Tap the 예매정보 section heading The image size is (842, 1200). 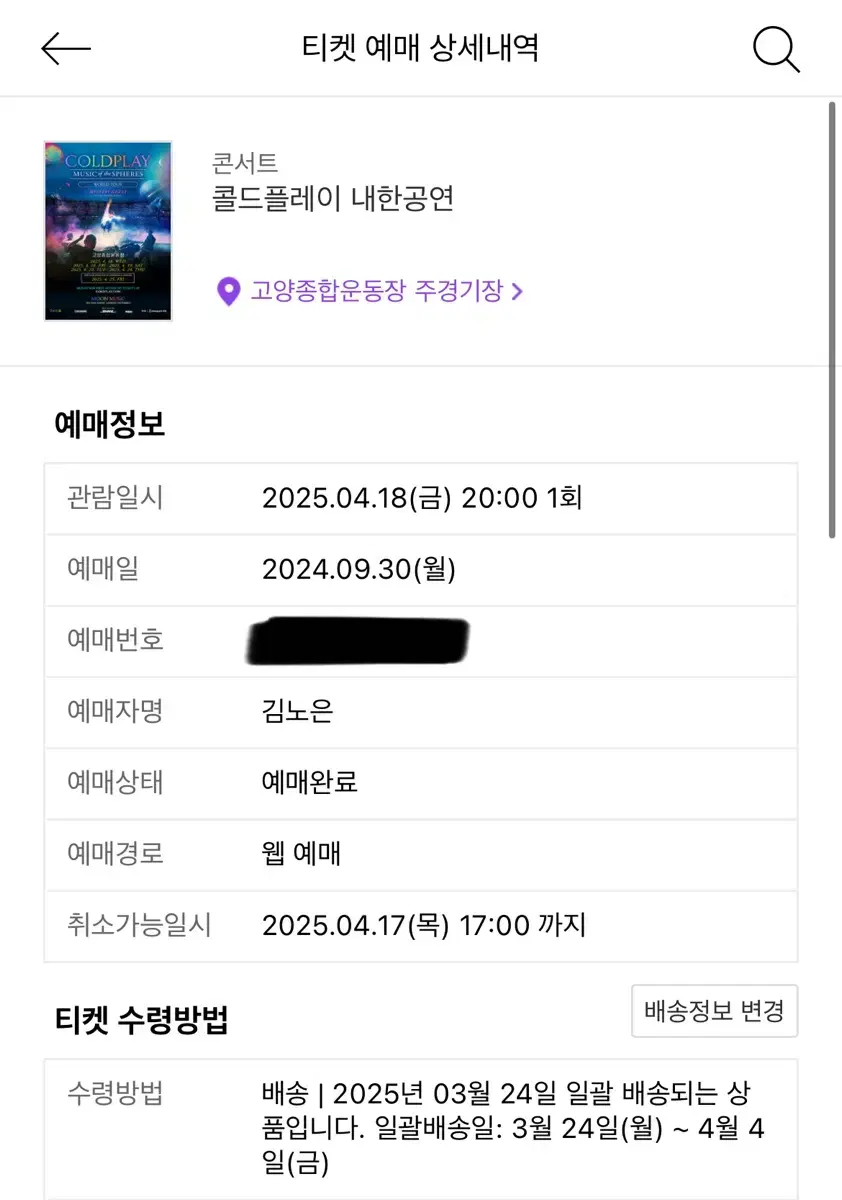tap(110, 424)
